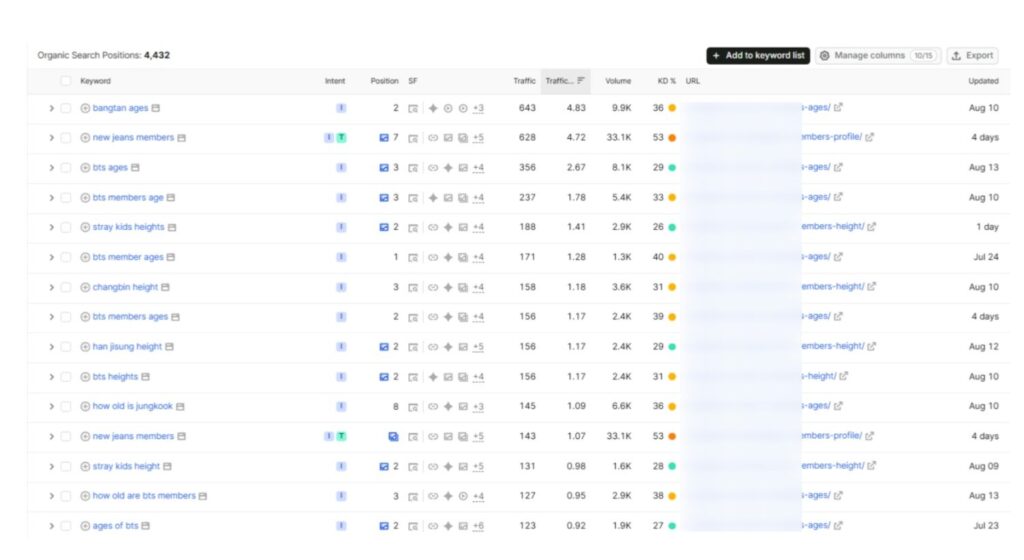
Task: Click the plus icon beside "bts members ages"
Action: pyautogui.click(x=85, y=317)
